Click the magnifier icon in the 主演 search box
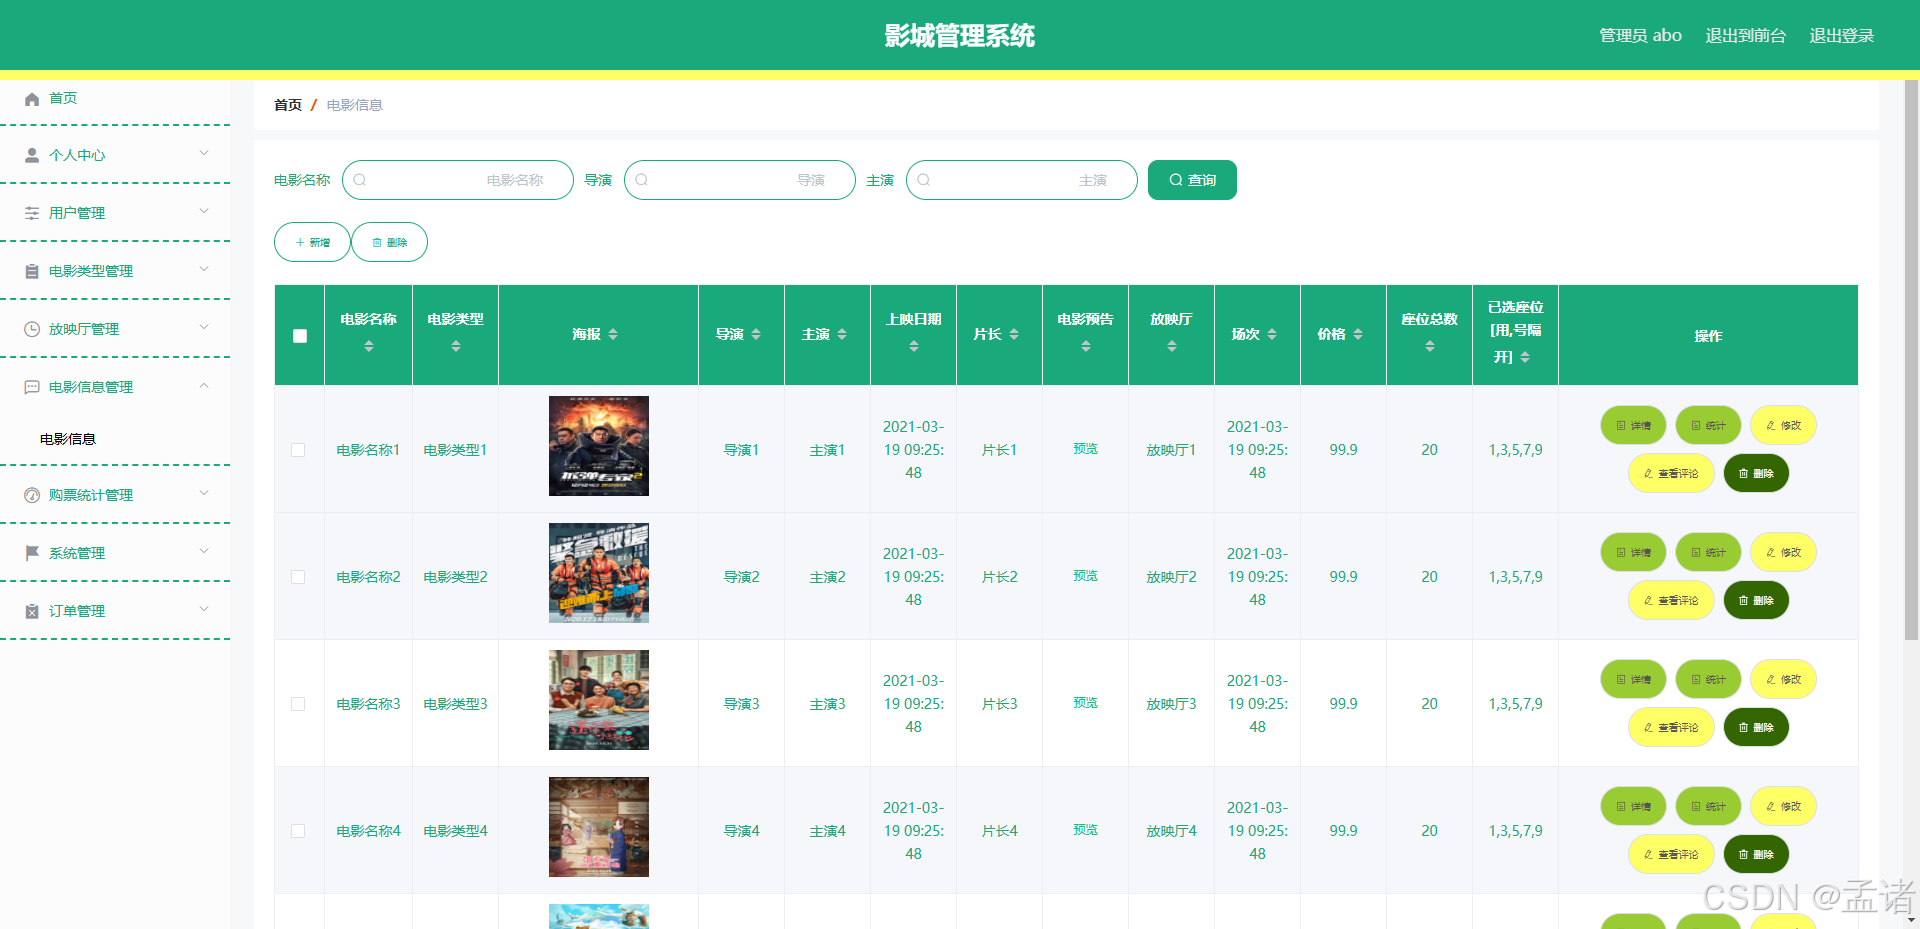1920x929 pixels. tap(924, 180)
